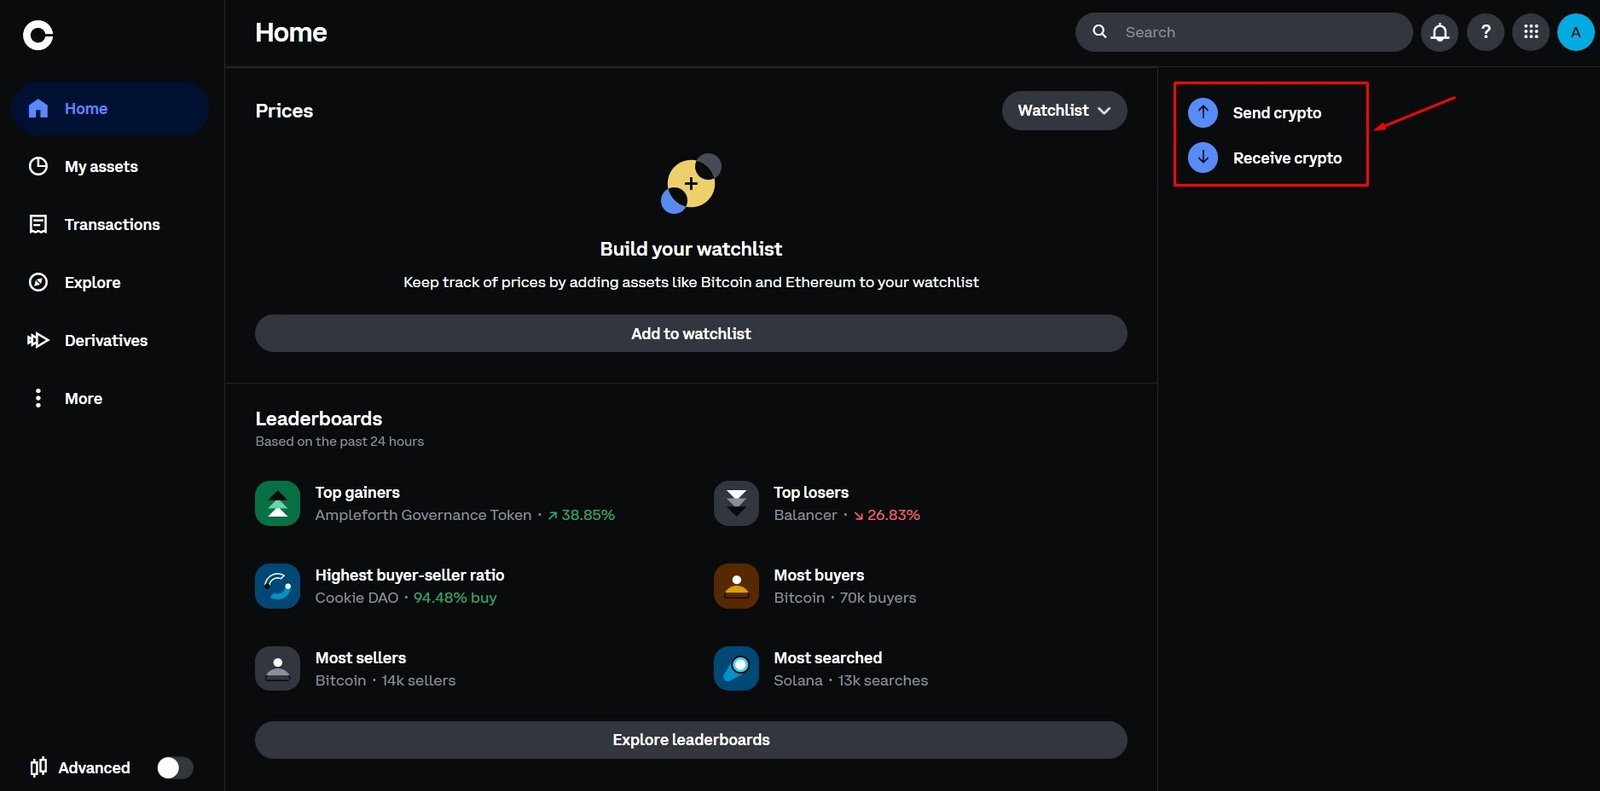Open the notifications bell
Viewport: 1600px width, 791px height.
[x=1439, y=32]
